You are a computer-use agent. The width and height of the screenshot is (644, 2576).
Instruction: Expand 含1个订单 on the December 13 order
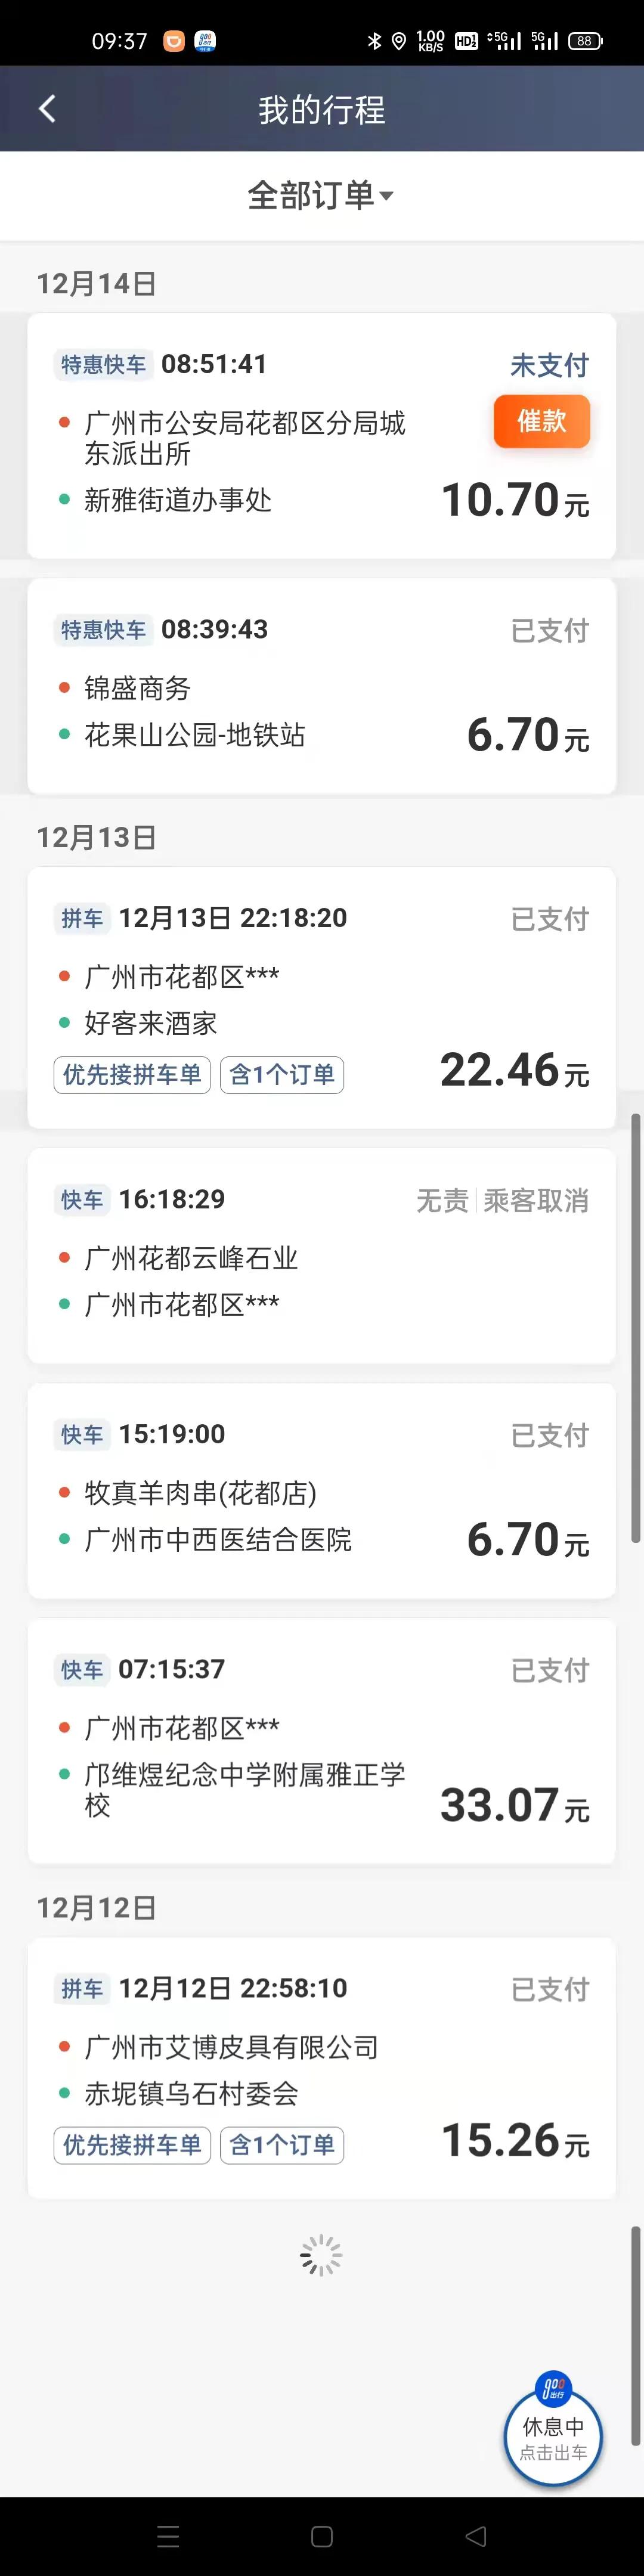[282, 1075]
